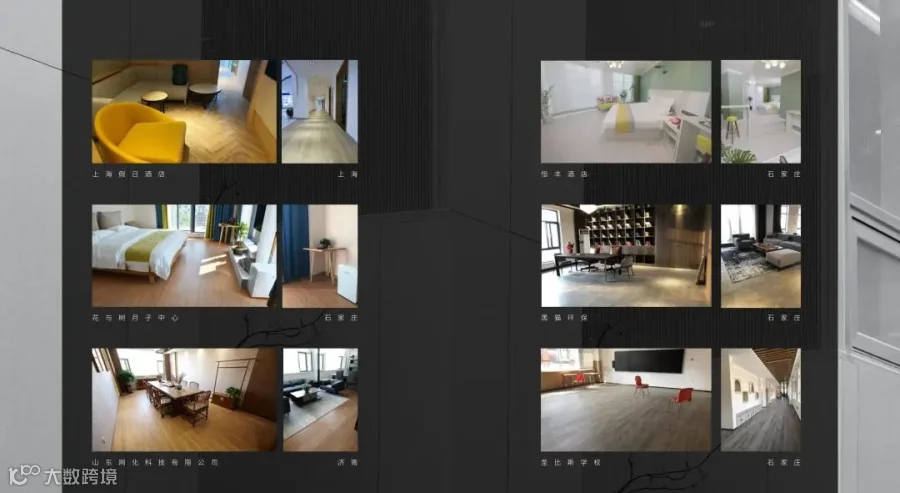Screen dimensions: 900x493
Task: Open the white bed photo above 恒丰酒店
Action: pos(626,111)
